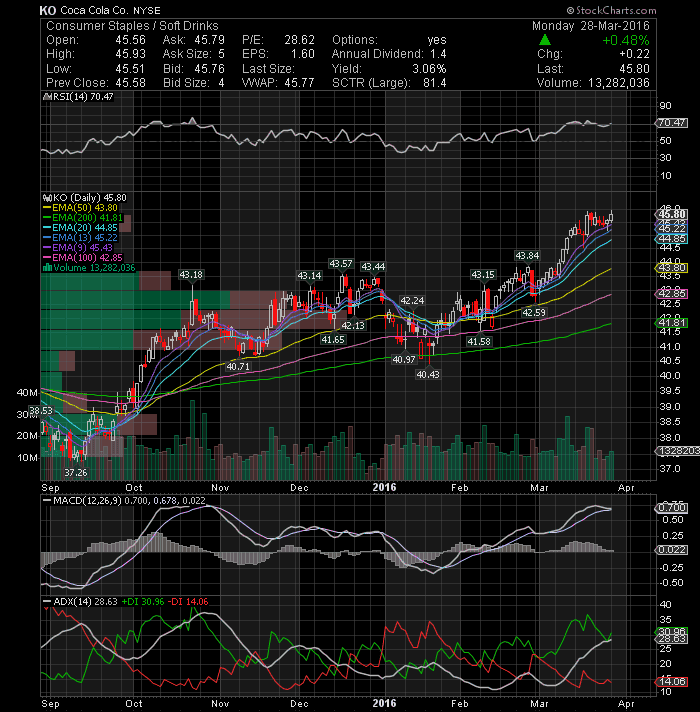Click the 2016 label under the price chart

click(384, 487)
